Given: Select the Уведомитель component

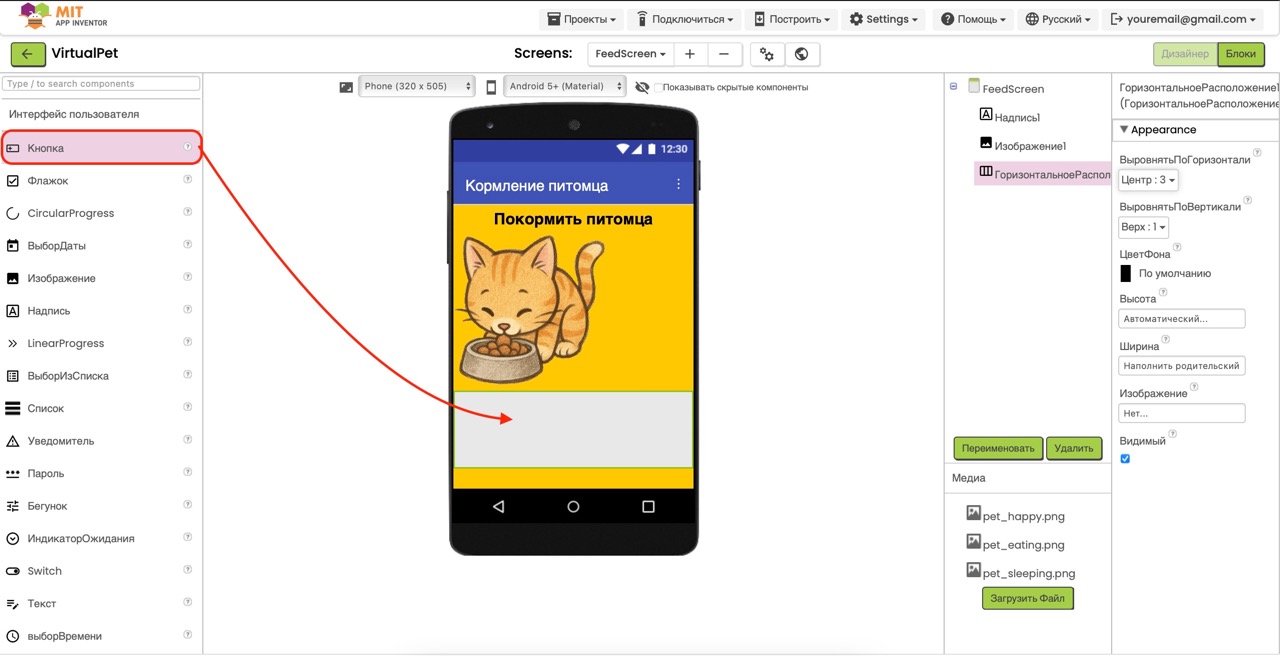Looking at the screenshot, I should (101, 441).
